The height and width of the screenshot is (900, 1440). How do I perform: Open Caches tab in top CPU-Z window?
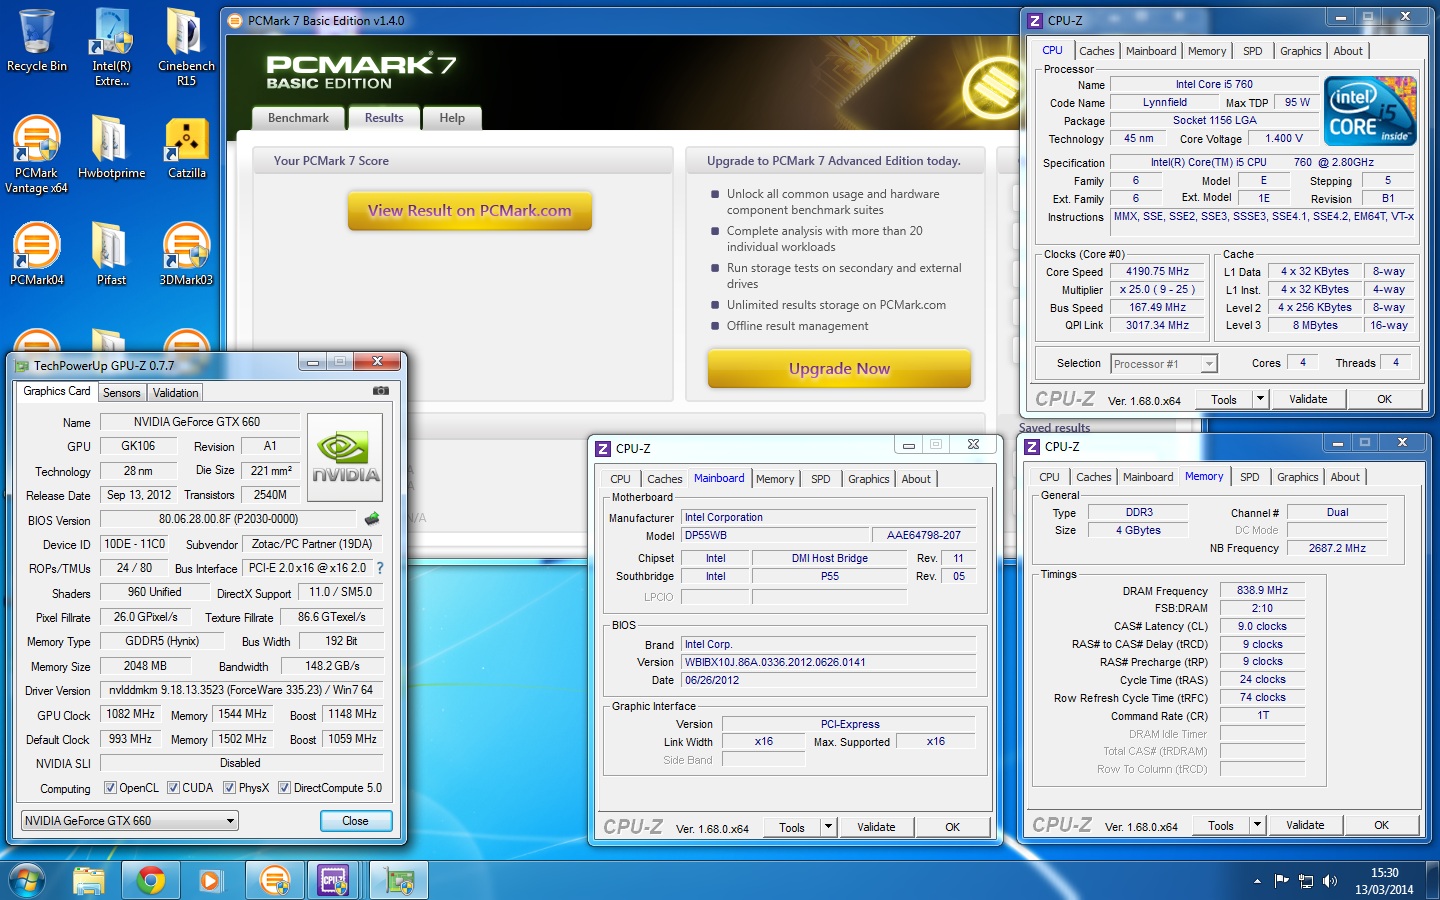pyautogui.click(x=1097, y=51)
